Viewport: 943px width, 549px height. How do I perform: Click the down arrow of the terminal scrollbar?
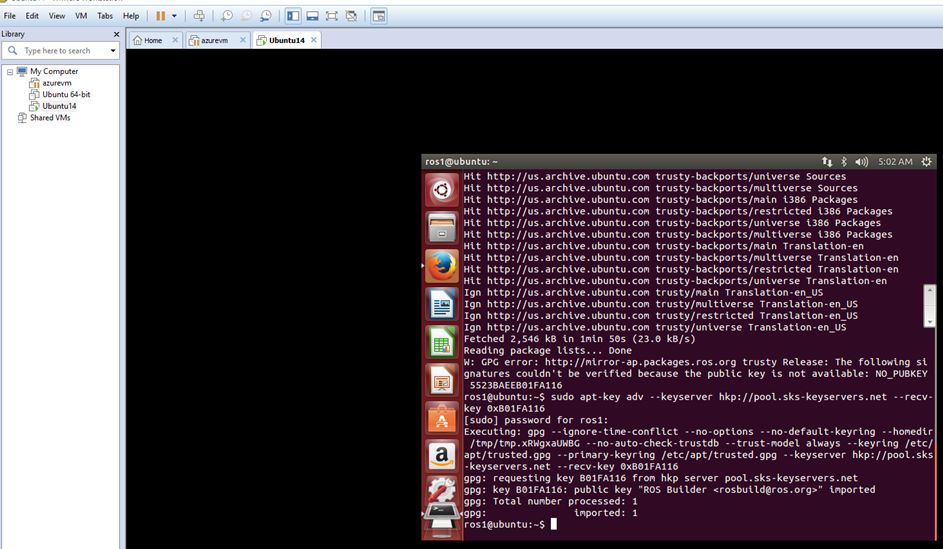929,322
